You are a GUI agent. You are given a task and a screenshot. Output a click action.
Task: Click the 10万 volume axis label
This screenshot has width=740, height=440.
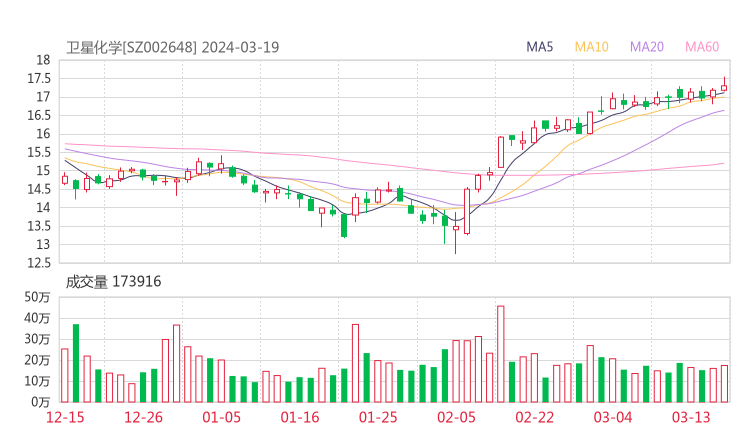pos(37,381)
